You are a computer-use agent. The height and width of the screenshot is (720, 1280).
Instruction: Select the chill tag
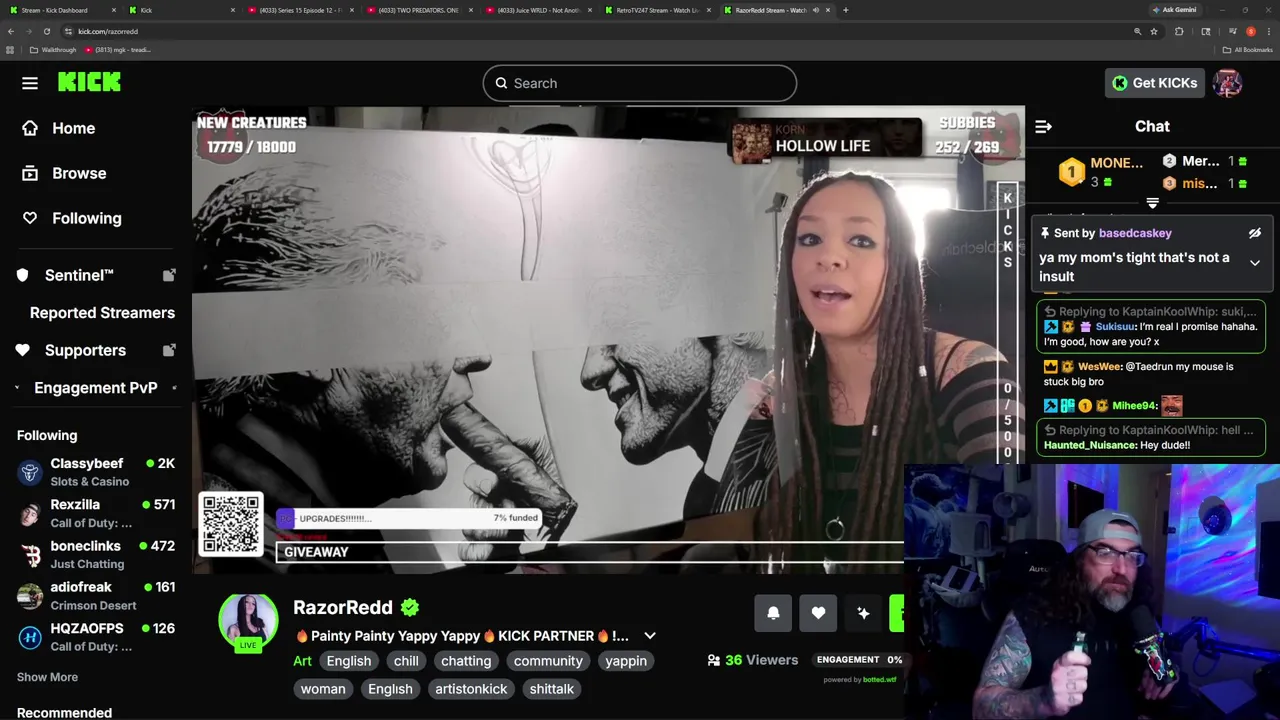click(406, 661)
